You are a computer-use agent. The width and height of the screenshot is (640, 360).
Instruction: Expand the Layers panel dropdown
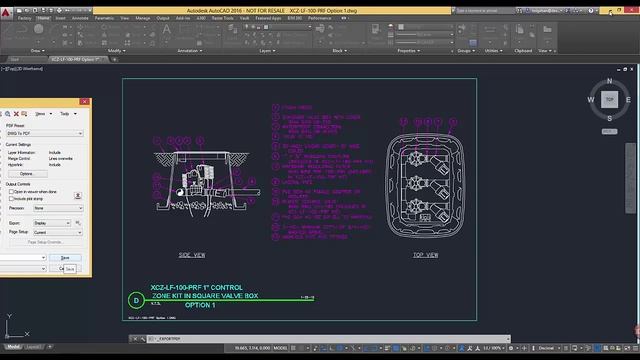tap(267, 51)
